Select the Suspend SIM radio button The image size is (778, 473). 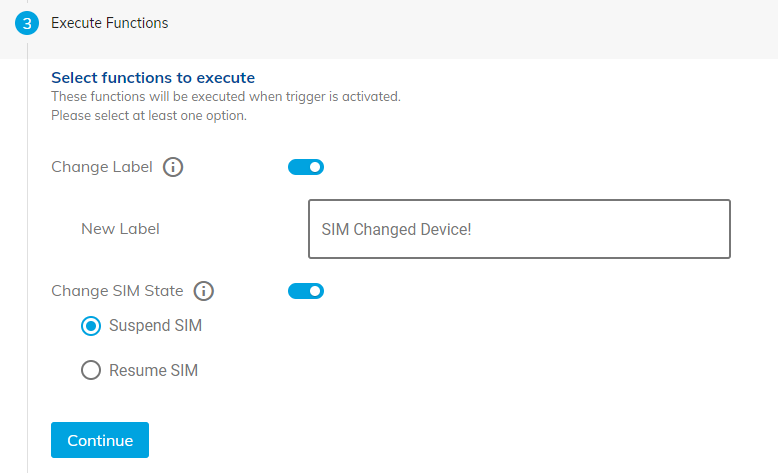[x=91, y=326]
